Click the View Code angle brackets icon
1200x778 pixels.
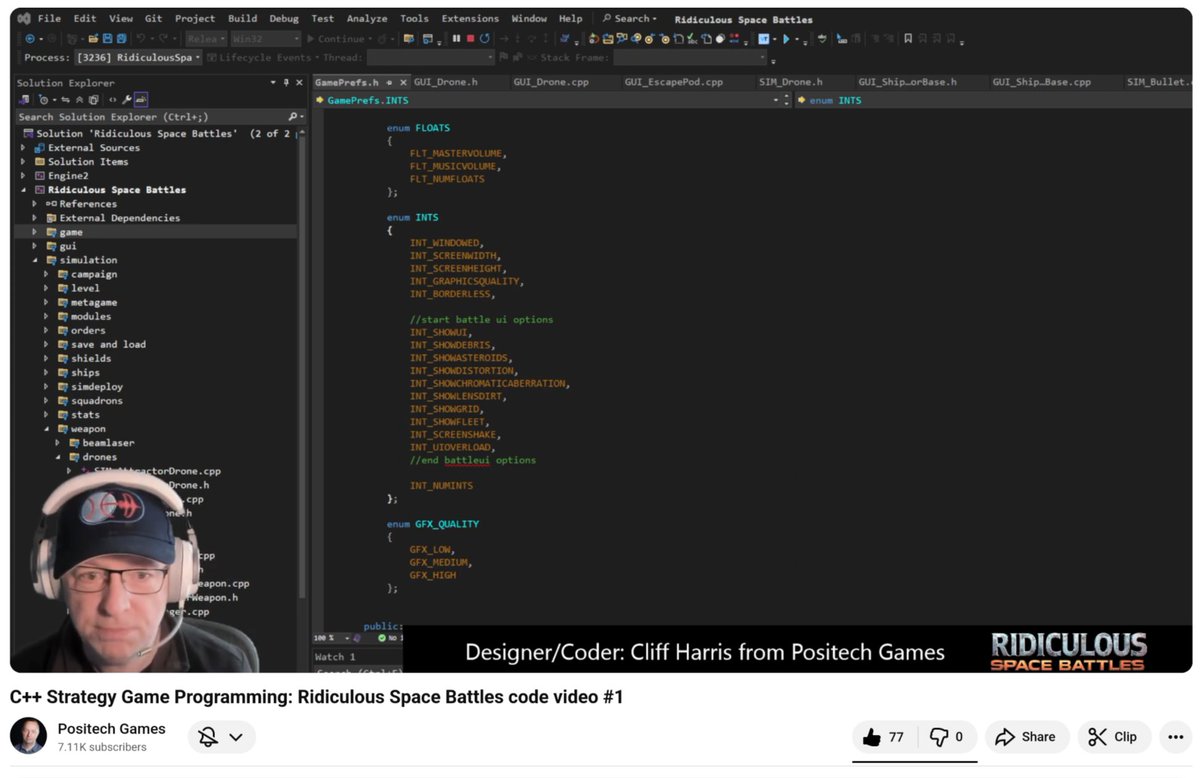[112, 99]
